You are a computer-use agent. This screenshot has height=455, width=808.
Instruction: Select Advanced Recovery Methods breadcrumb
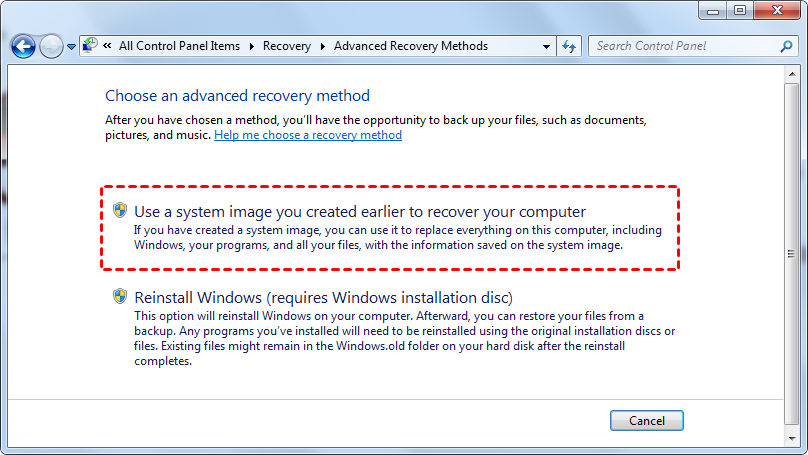(411, 46)
